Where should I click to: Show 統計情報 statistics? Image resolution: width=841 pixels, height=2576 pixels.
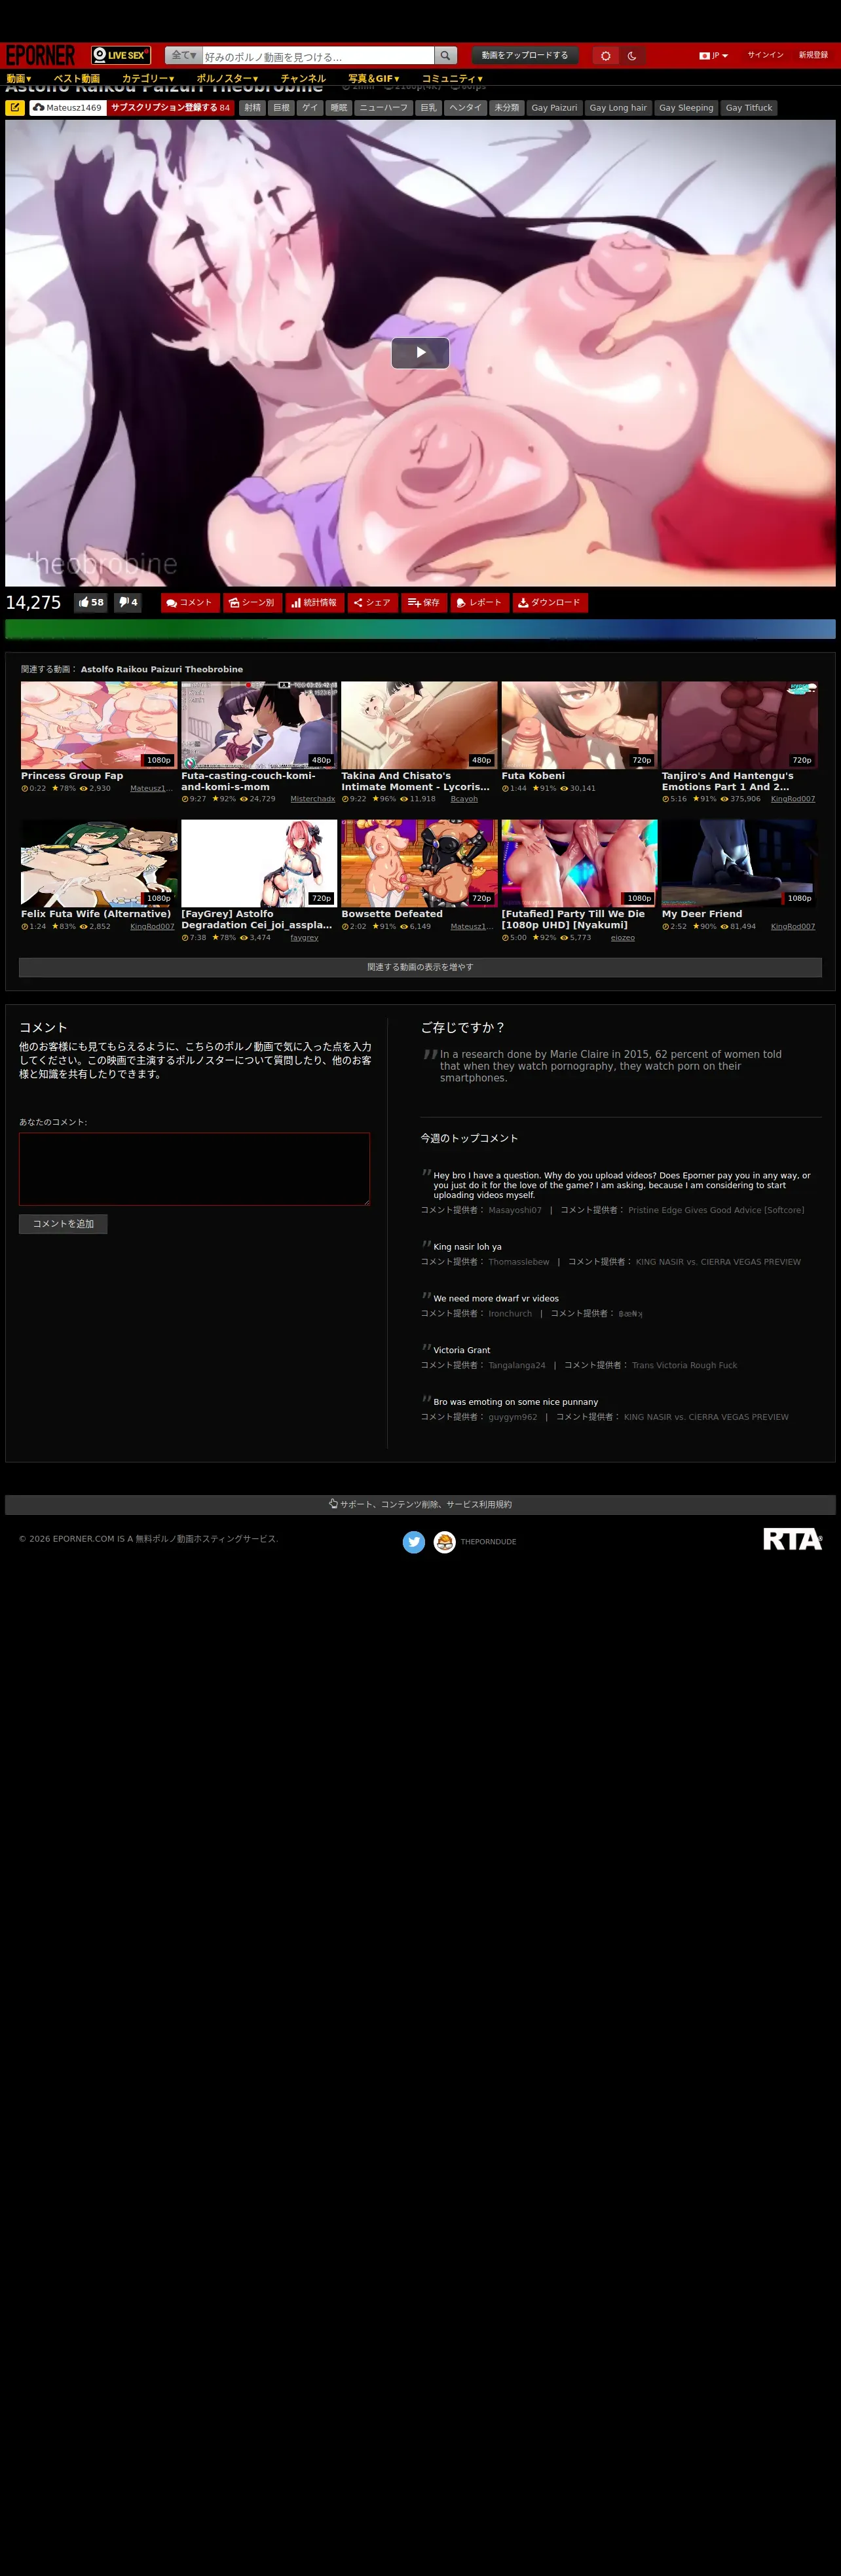pyautogui.click(x=315, y=602)
